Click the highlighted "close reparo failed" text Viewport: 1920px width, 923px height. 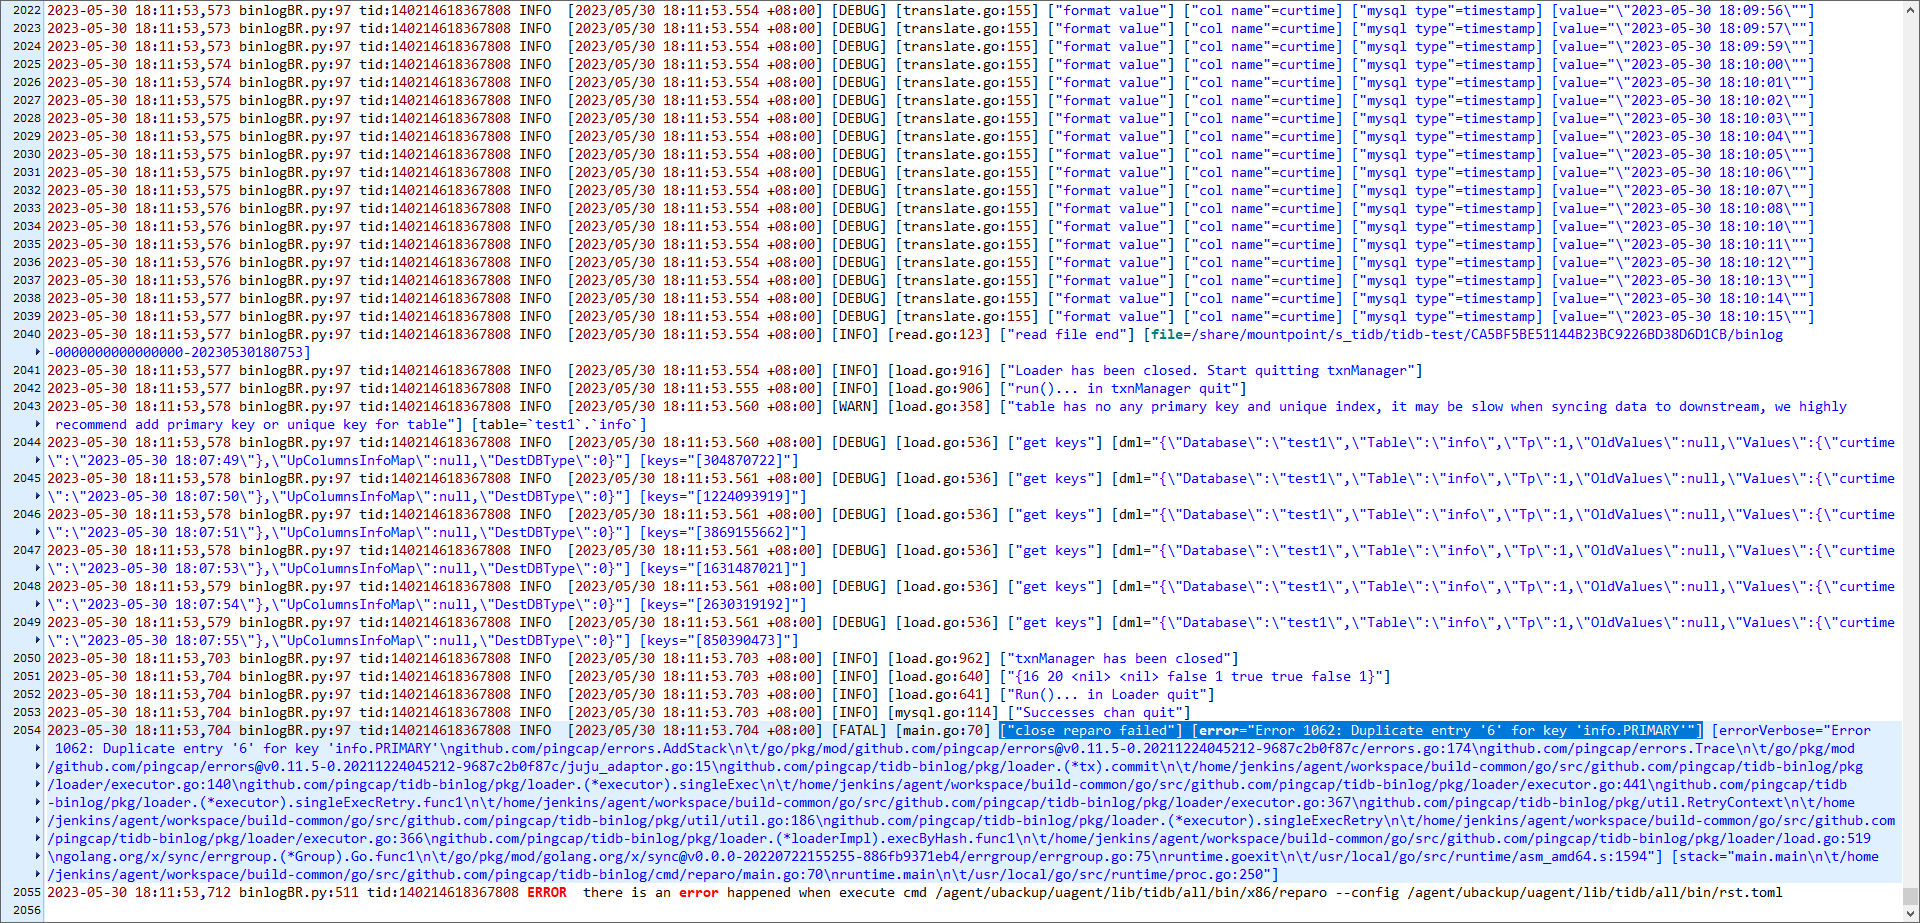coord(1091,731)
